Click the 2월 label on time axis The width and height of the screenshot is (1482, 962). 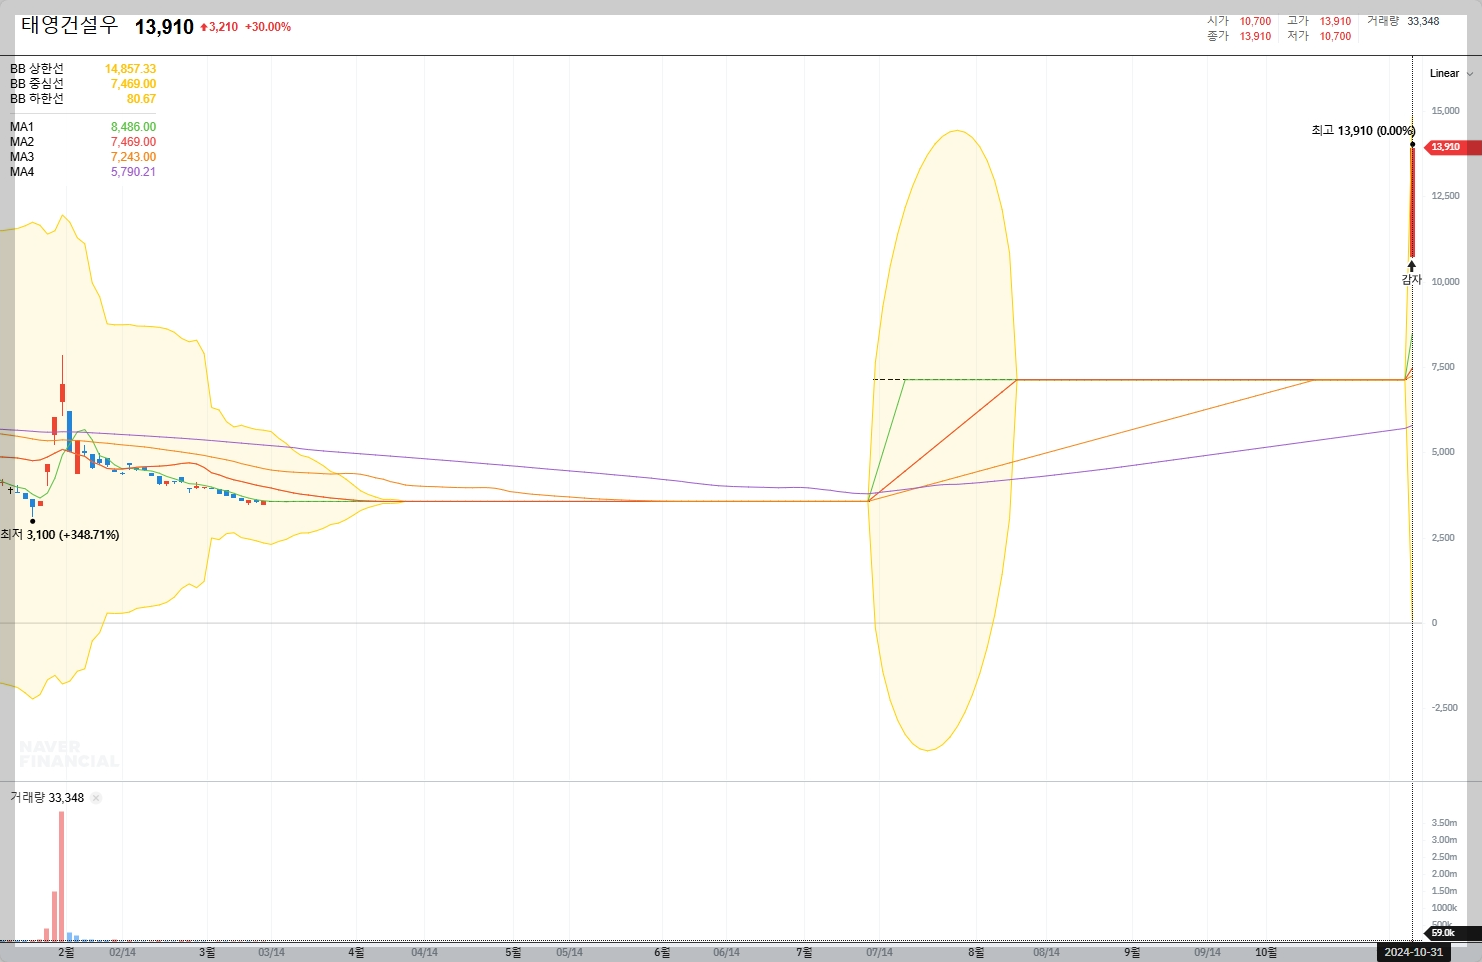(66, 952)
